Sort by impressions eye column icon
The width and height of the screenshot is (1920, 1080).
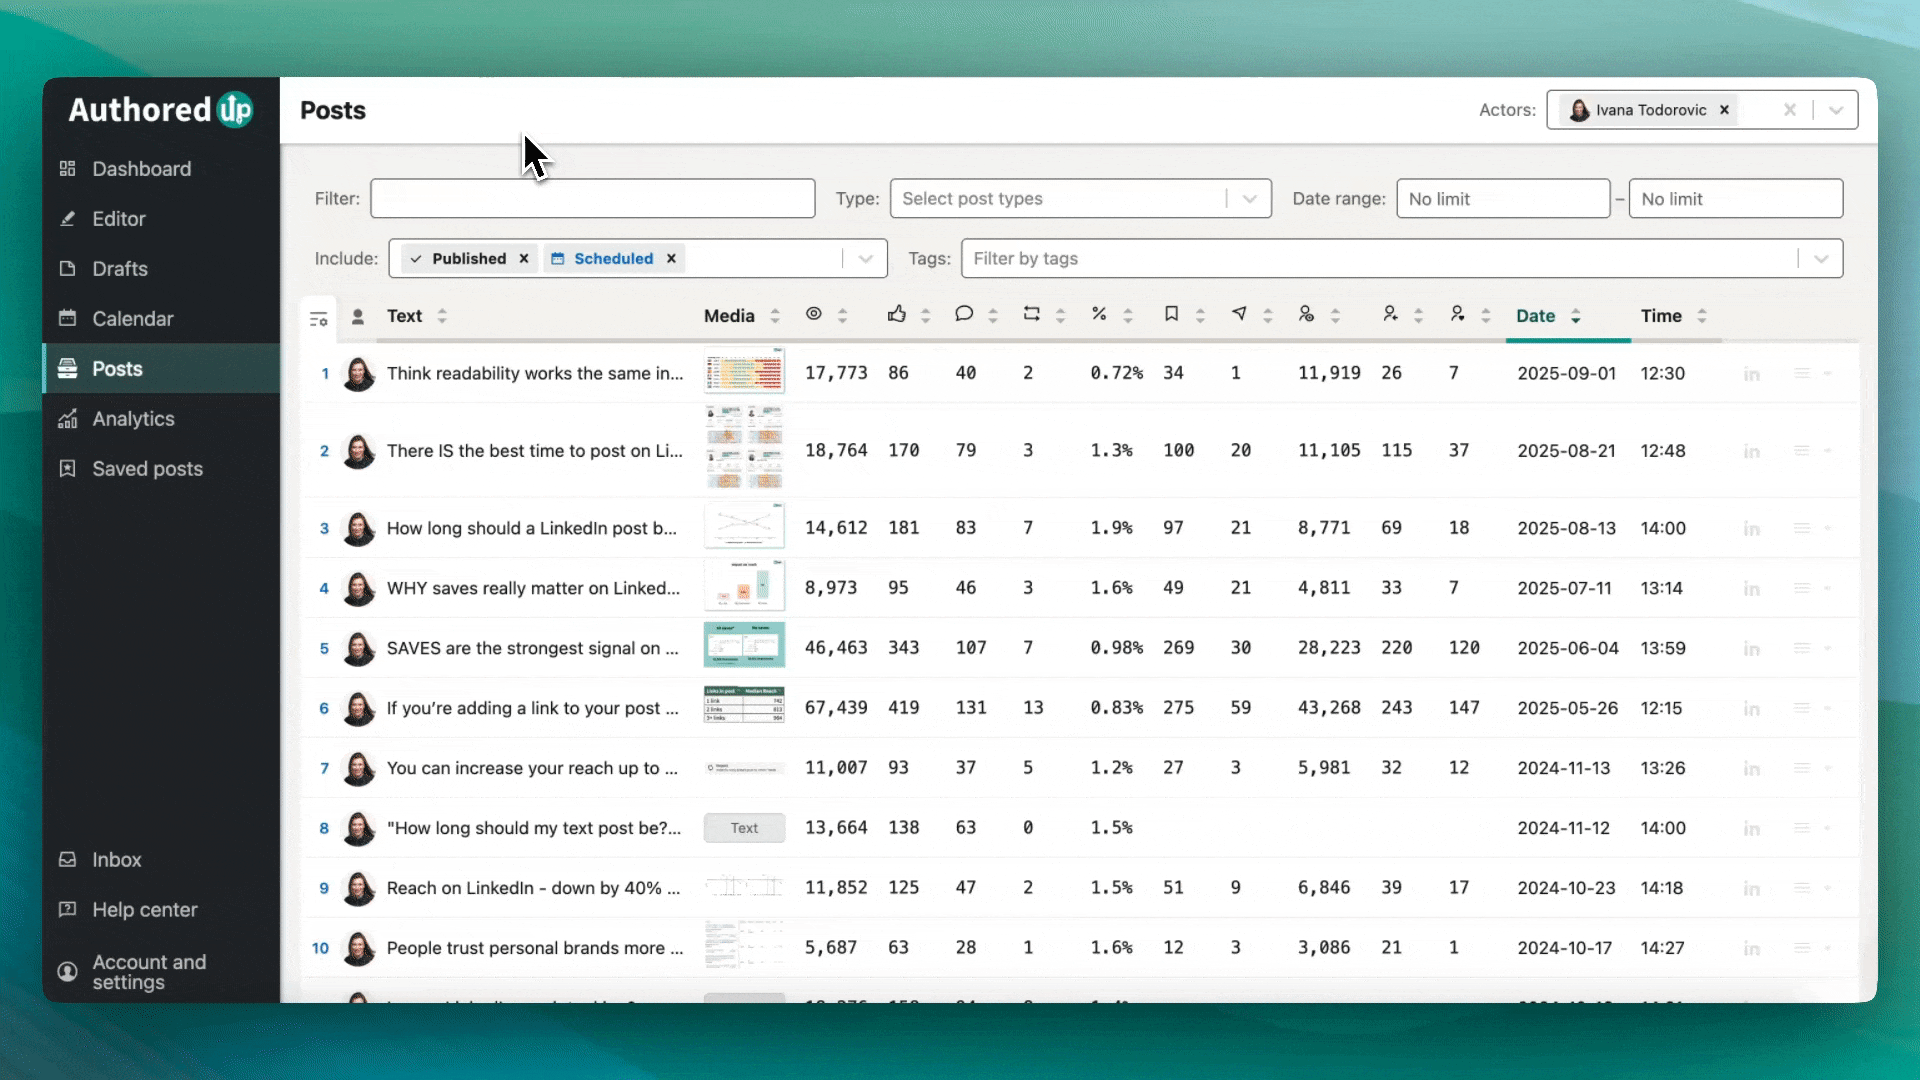pyautogui.click(x=814, y=315)
